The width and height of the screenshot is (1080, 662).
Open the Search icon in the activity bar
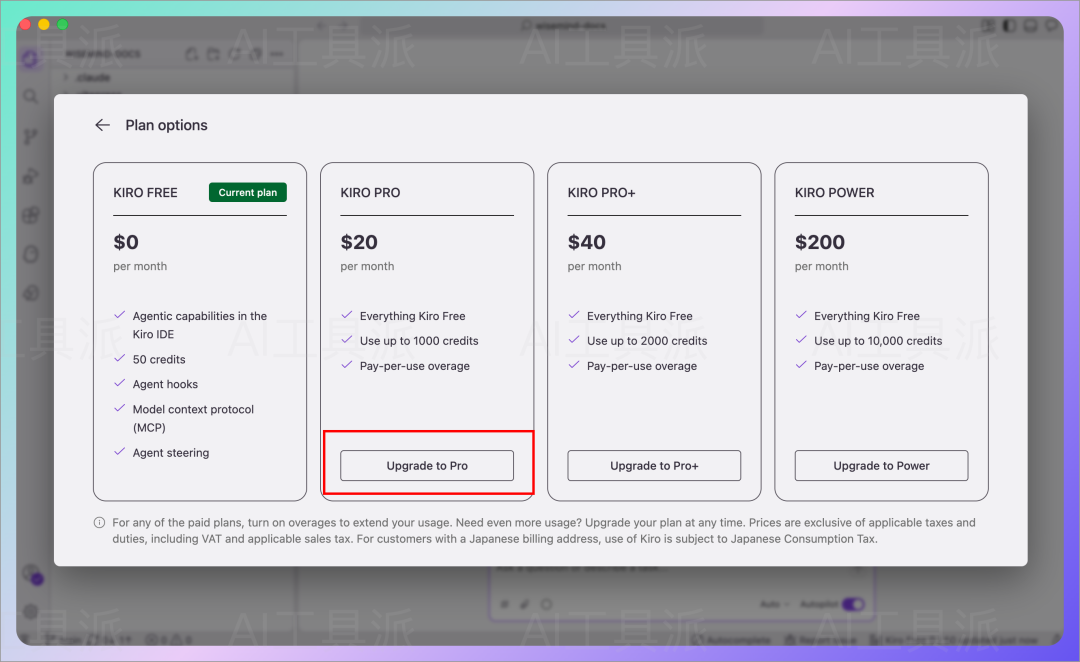click(30, 96)
